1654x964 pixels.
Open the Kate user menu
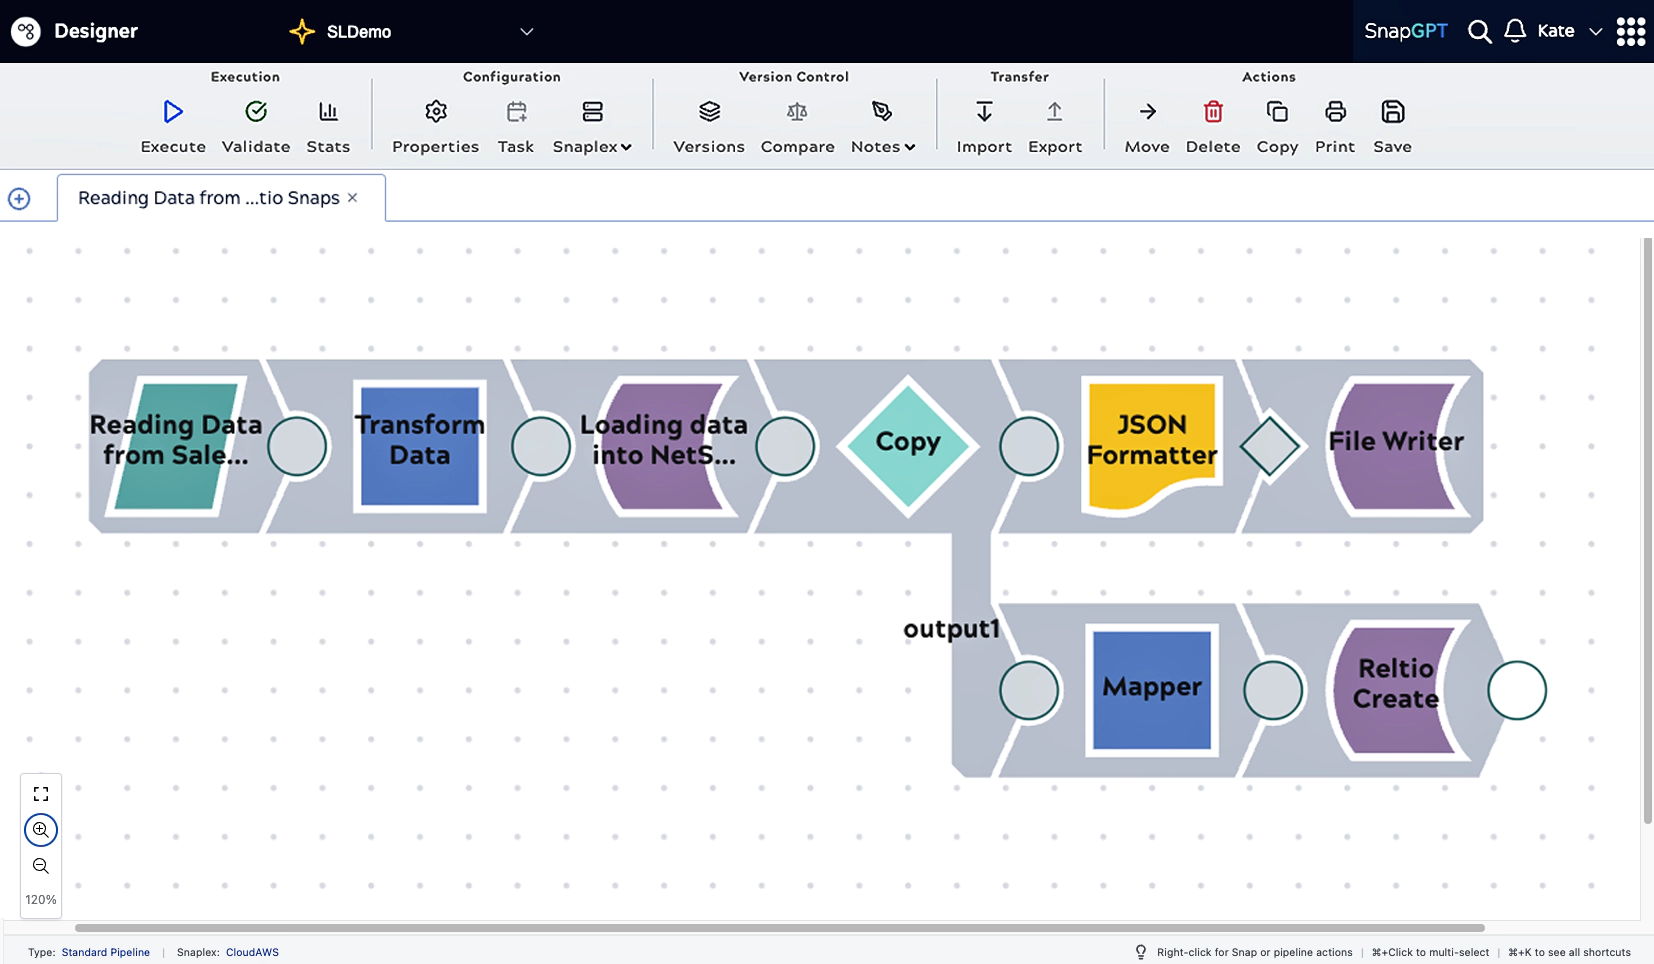[x=1570, y=31]
